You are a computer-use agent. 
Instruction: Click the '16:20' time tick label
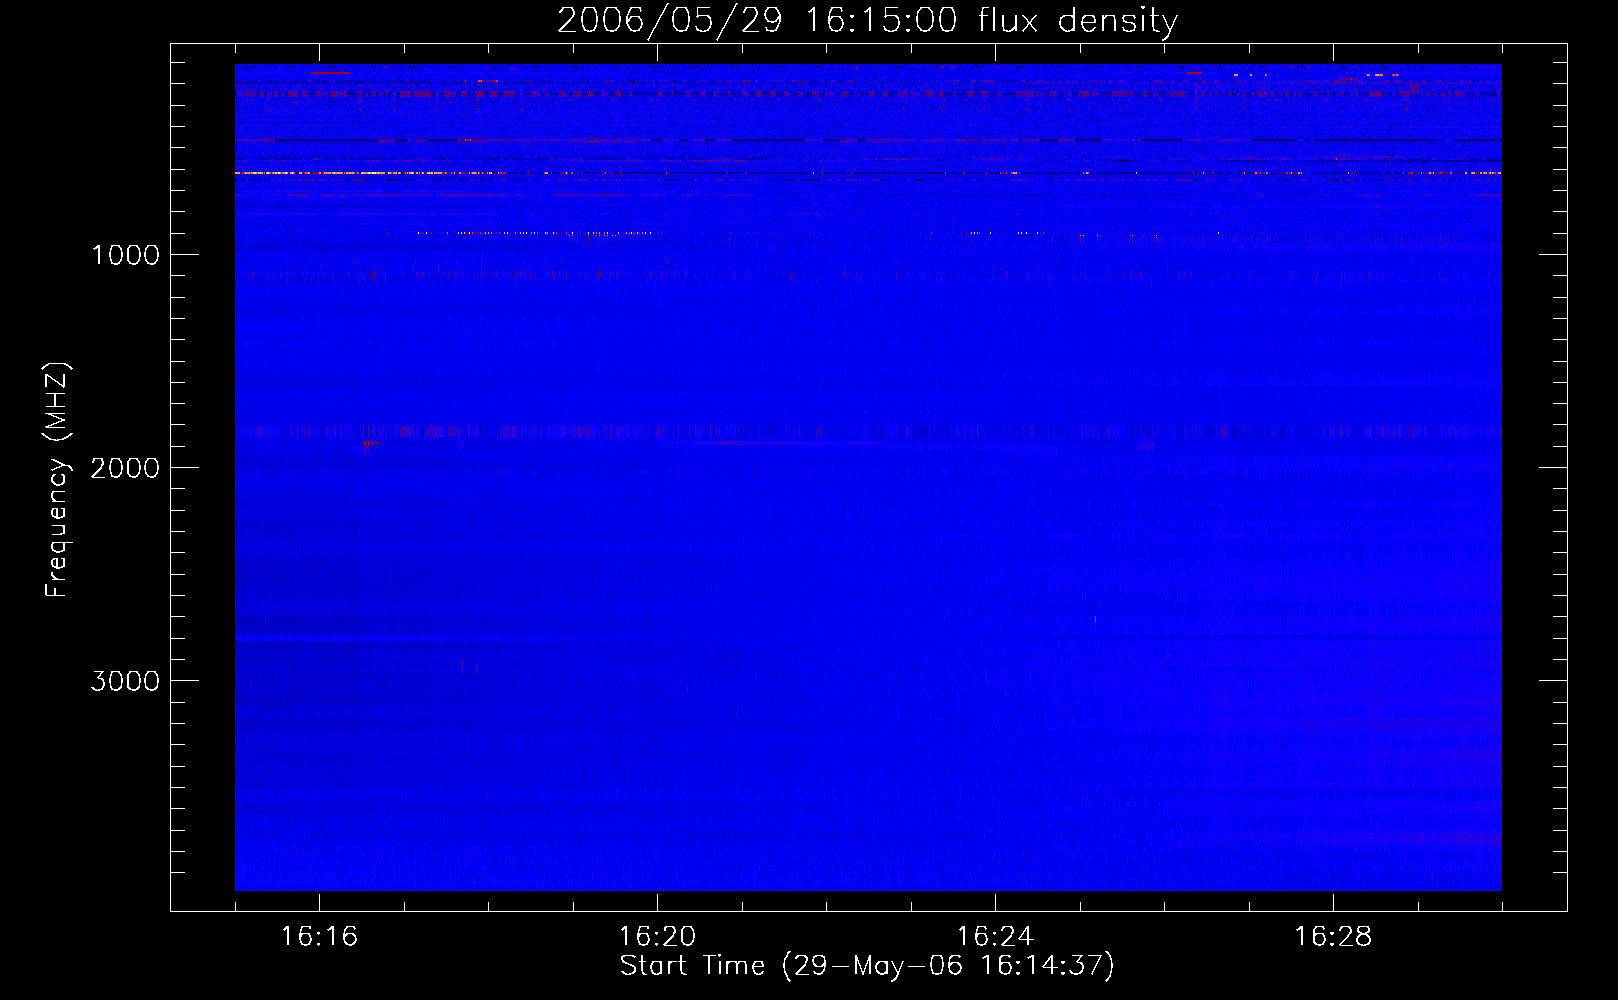[x=657, y=936]
